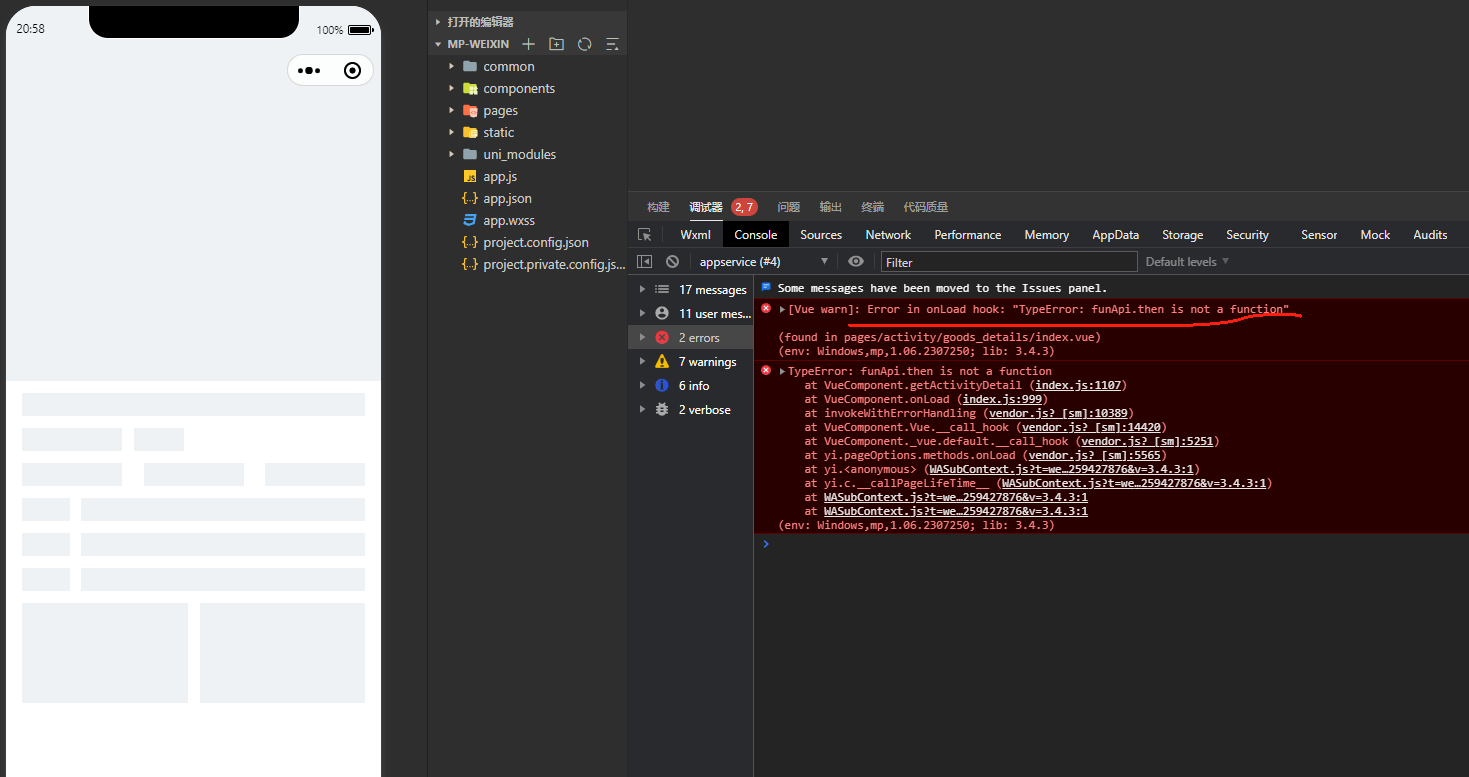This screenshot has width=1469, height=777.
Task: Open the Sources devtools tab
Action: pos(821,235)
